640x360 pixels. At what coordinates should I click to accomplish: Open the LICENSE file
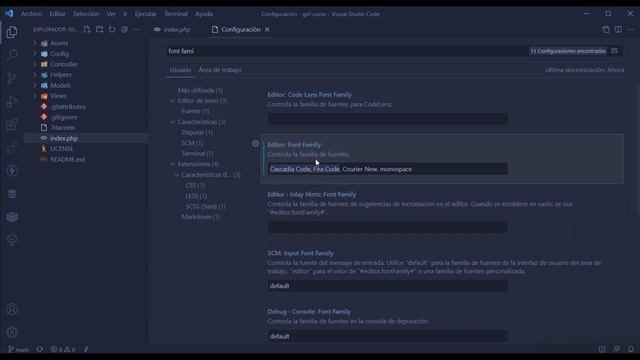point(62,149)
